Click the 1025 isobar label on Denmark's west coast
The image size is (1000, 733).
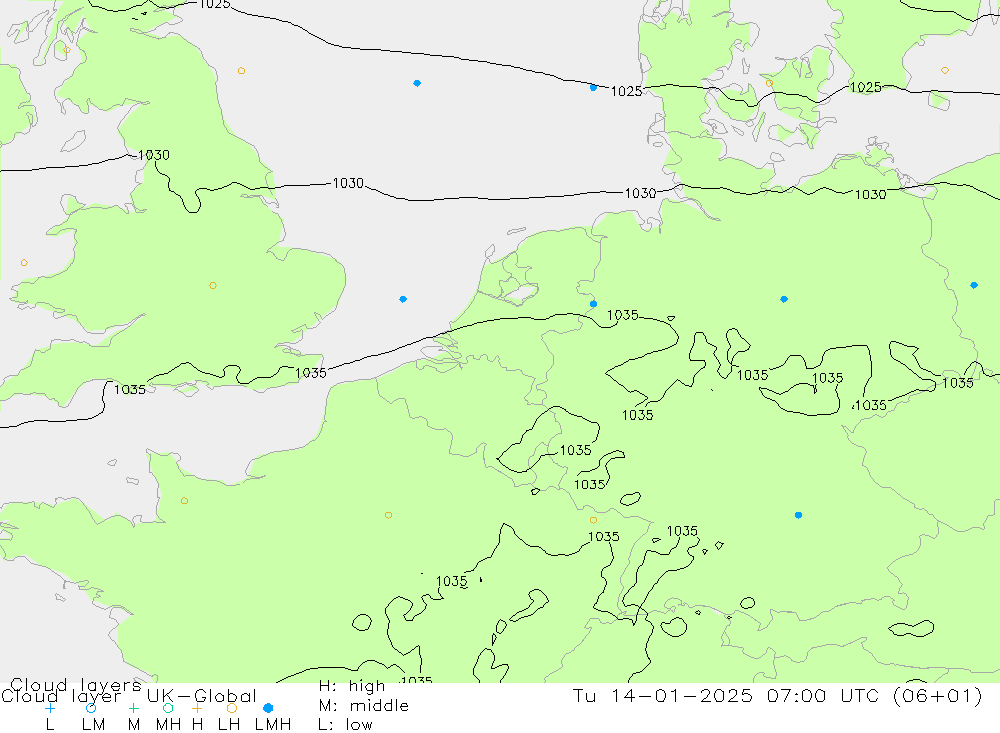pos(626,91)
